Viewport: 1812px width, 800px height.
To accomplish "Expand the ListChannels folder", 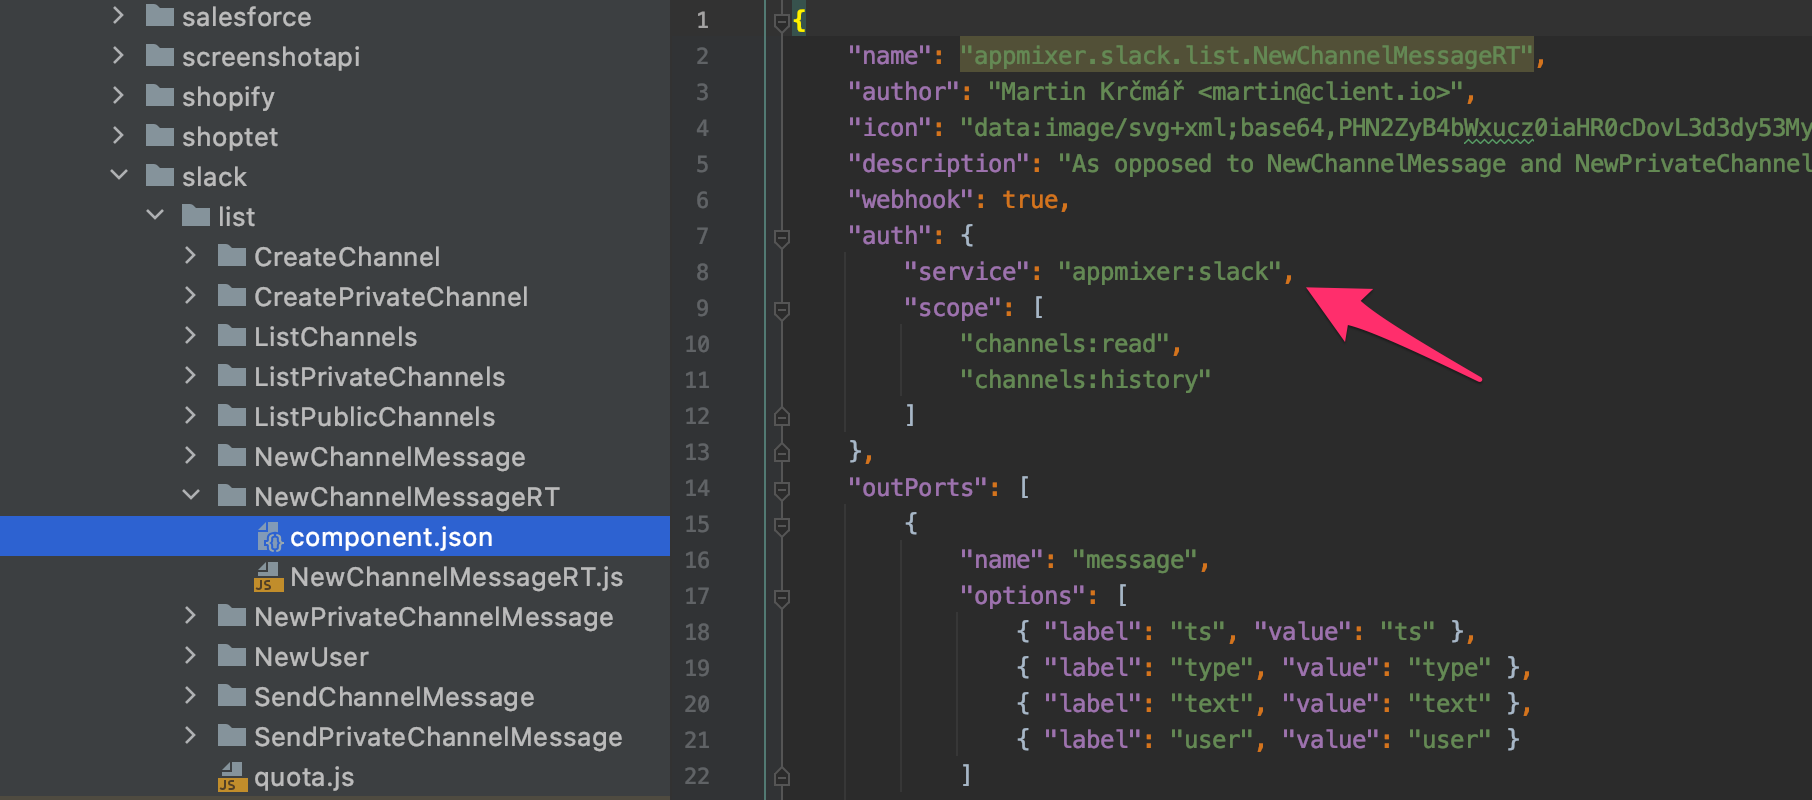I will (x=190, y=335).
